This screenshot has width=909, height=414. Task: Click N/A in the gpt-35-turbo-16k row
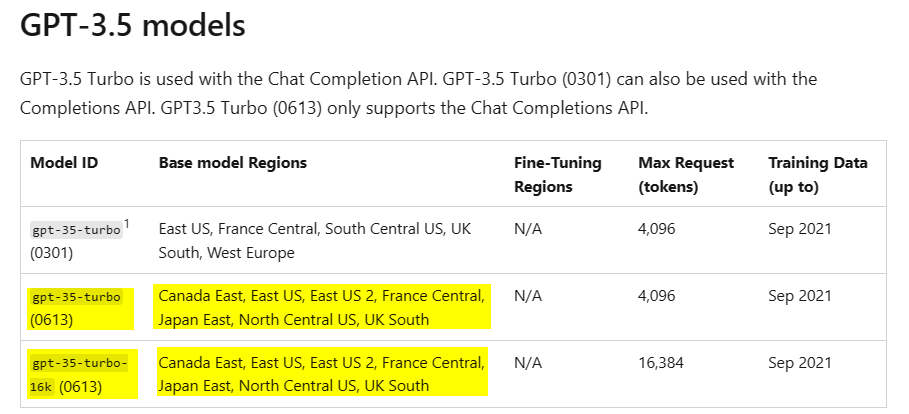click(x=528, y=363)
